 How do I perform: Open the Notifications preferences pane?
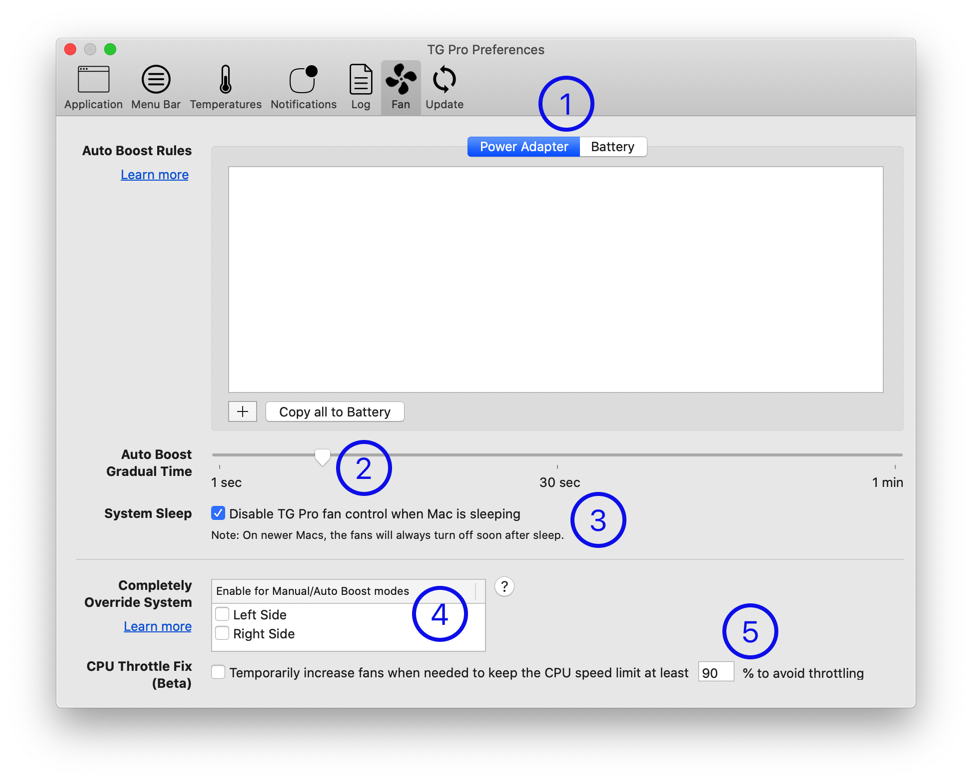pos(303,88)
